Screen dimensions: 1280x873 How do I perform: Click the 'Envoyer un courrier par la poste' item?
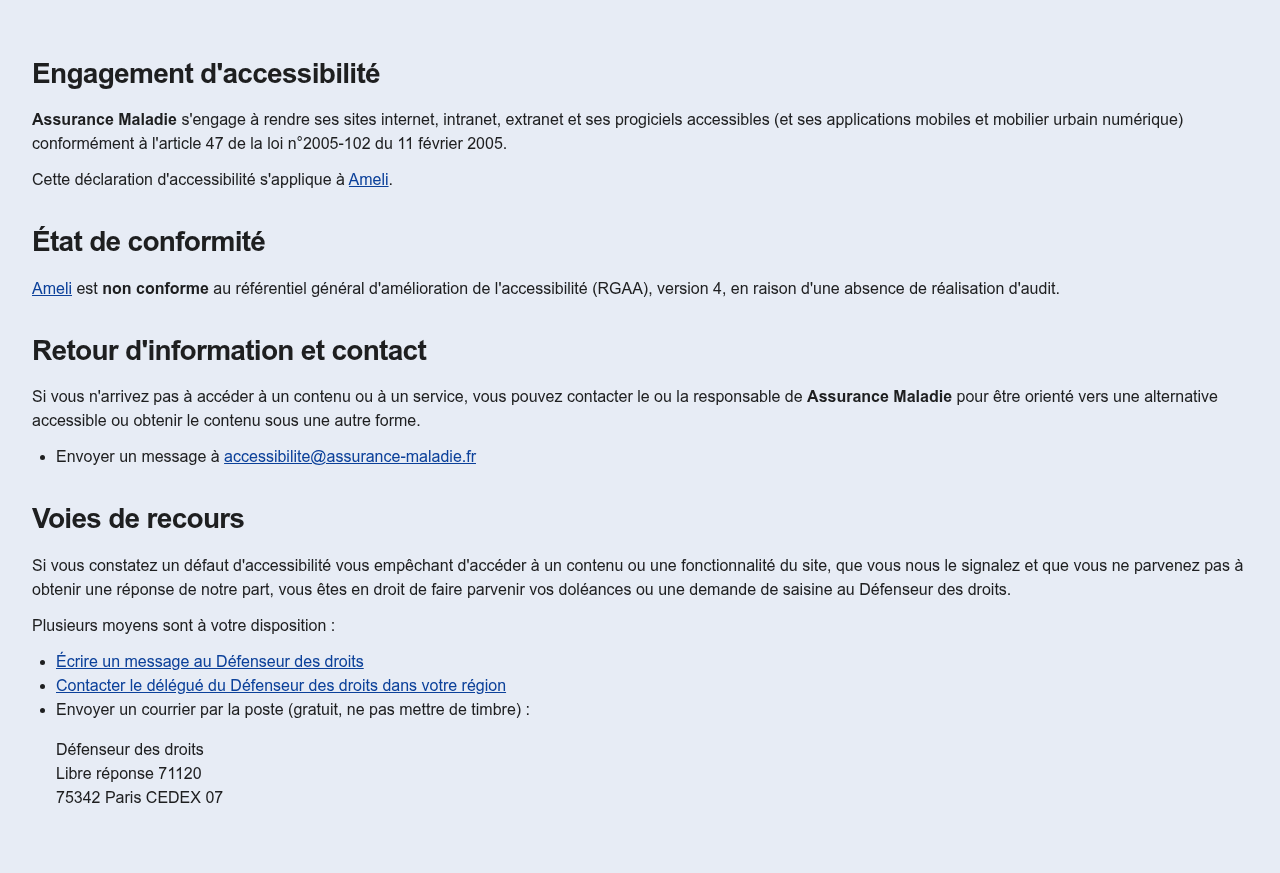coord(293,710)
